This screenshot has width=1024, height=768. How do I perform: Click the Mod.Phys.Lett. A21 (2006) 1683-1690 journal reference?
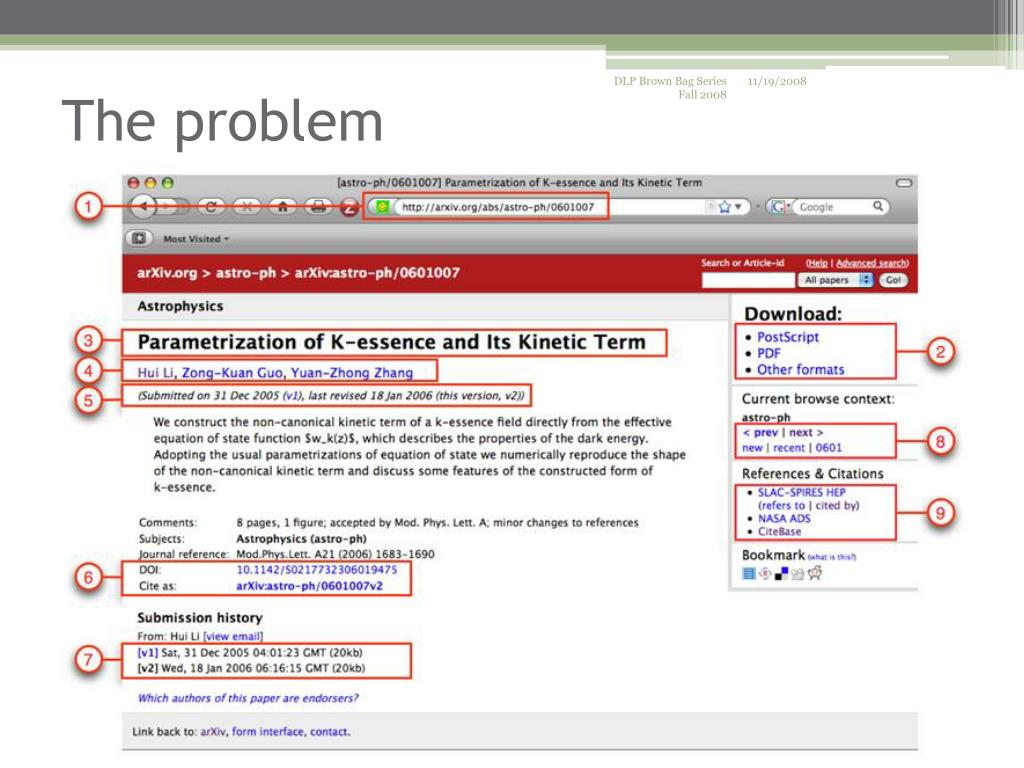[335, 554]
